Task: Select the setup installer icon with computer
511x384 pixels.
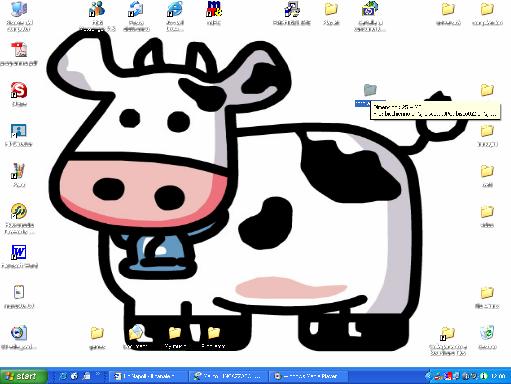Action: pos(292,9)
